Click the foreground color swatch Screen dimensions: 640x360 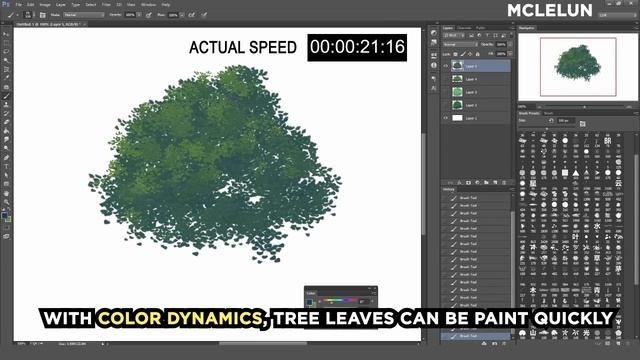(4, 215)
